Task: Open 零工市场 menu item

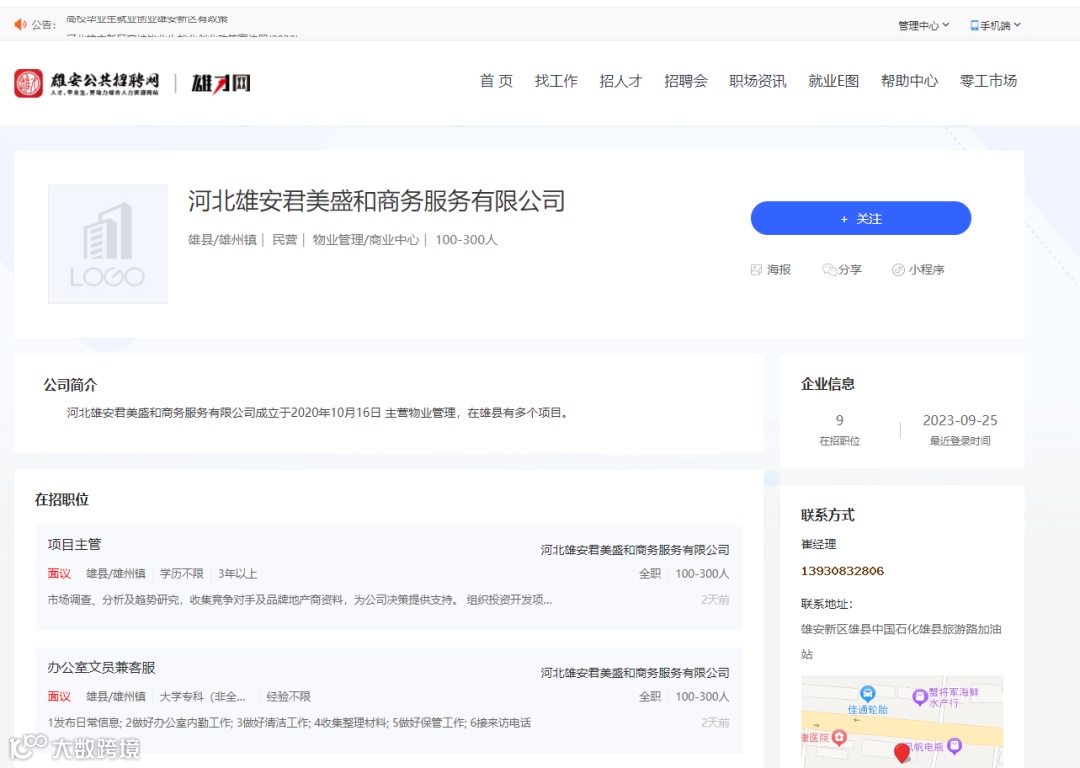Action: pos(988,81)
